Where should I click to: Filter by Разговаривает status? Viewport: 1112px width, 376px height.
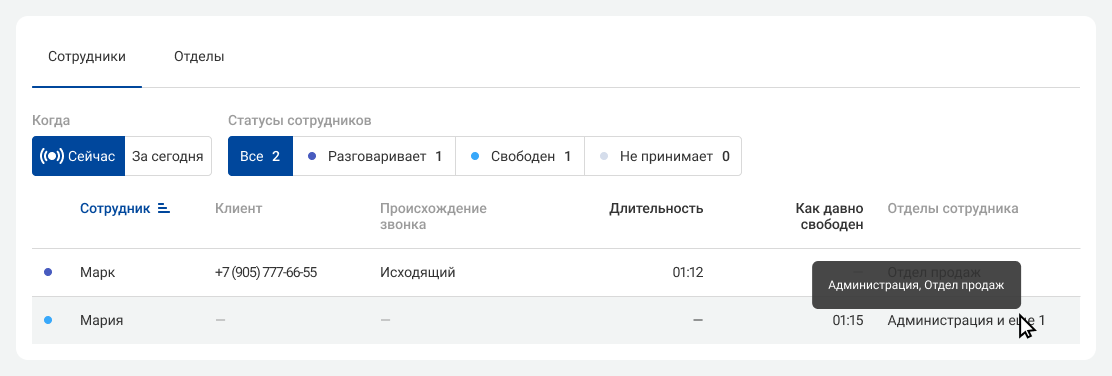[374, 156]
